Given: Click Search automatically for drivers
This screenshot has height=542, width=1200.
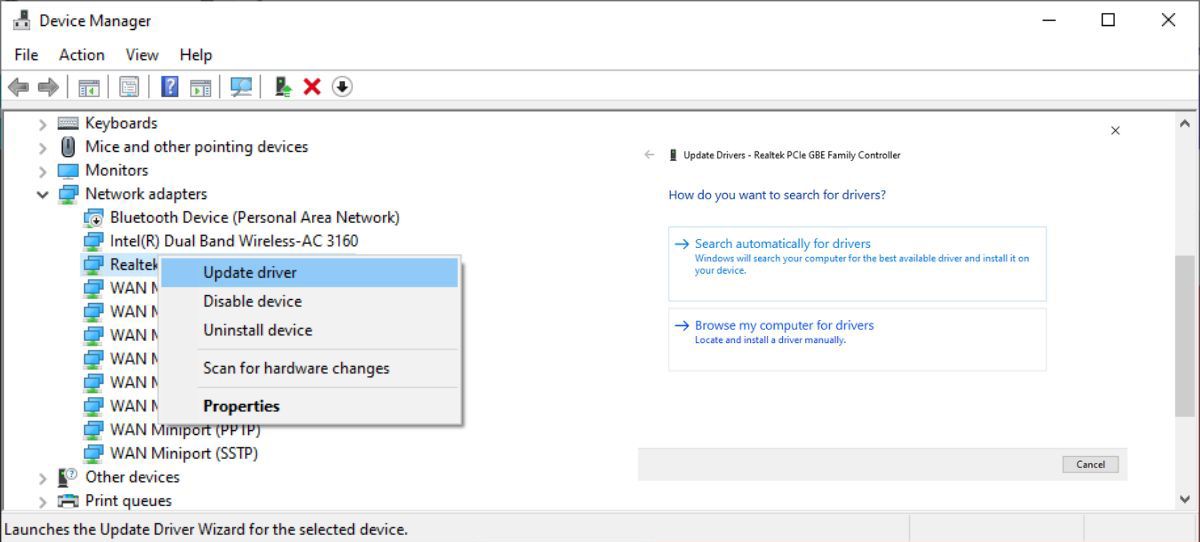Looking at the screenshot, I should coord(782,244).
